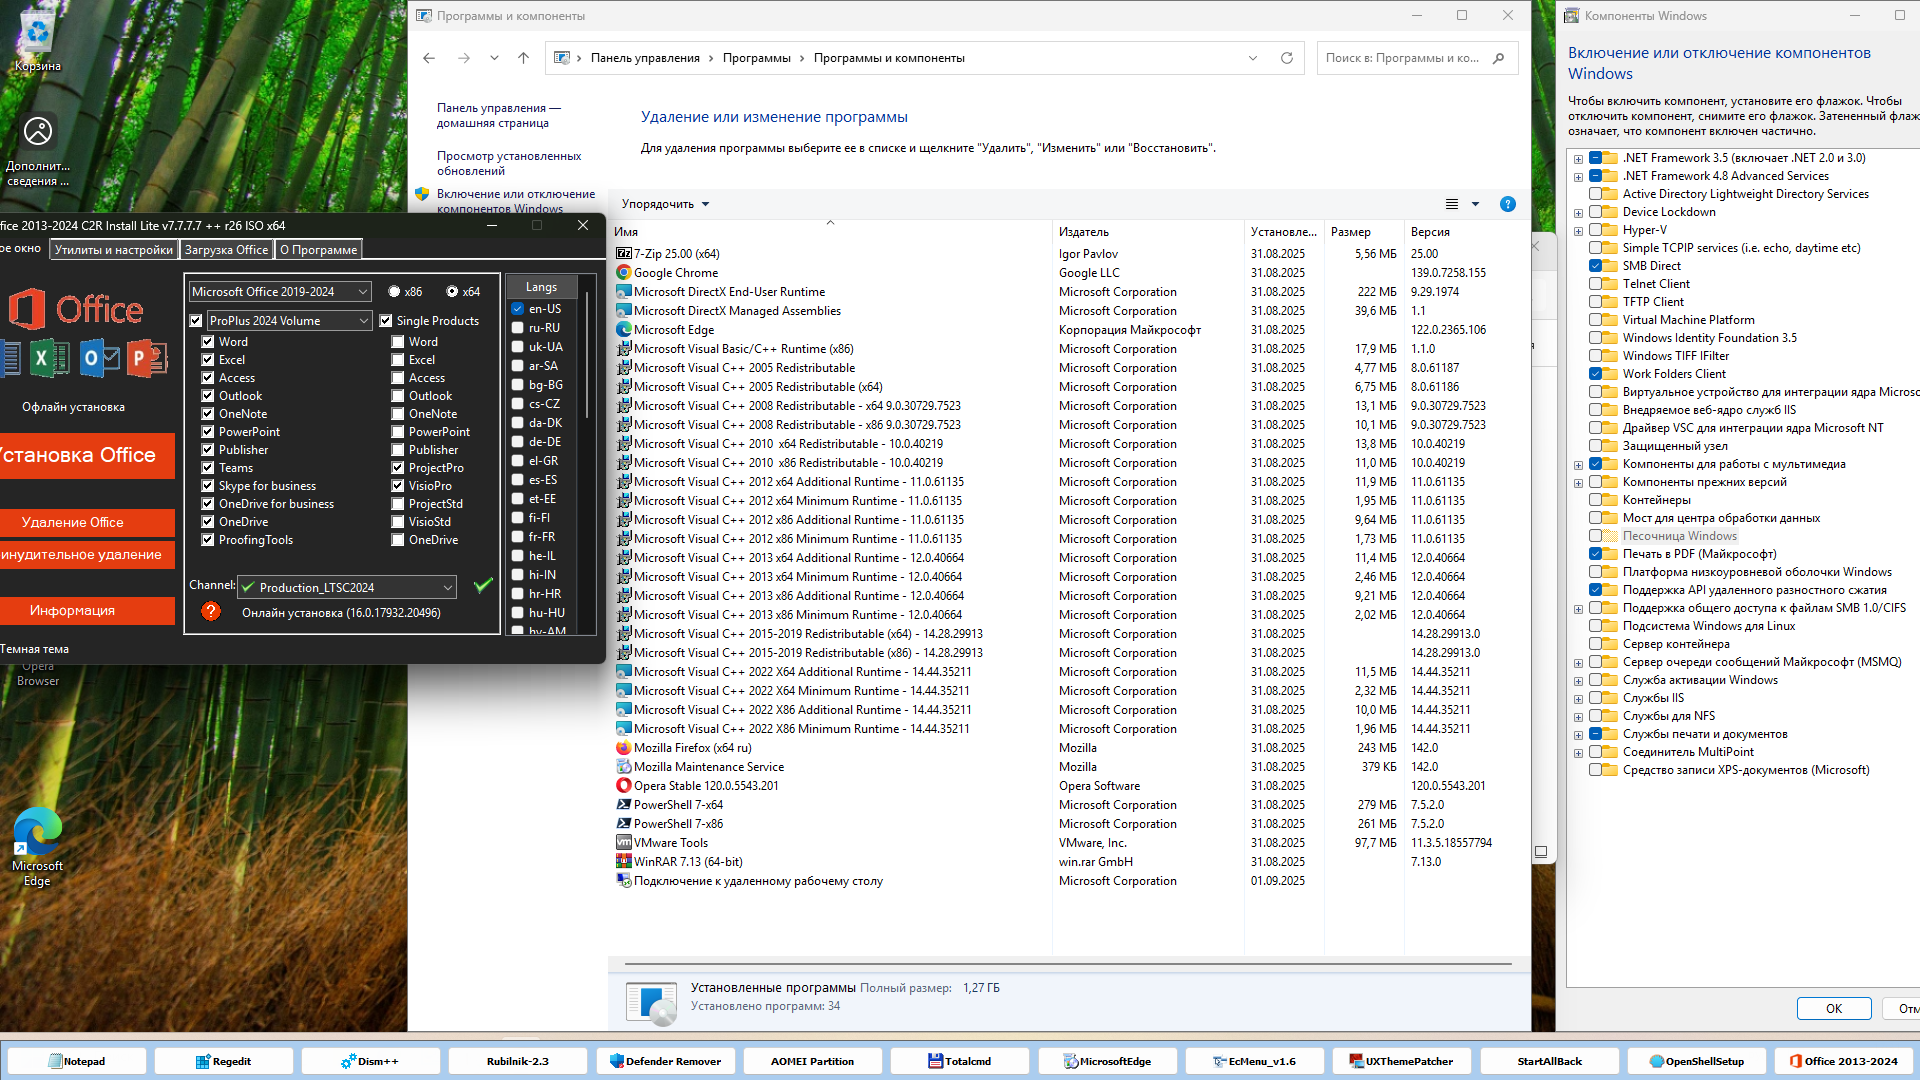Screen dimensions: 1920x1080
Task: Select the x86 architecture radio button
Action: click(x=394, y=292)
